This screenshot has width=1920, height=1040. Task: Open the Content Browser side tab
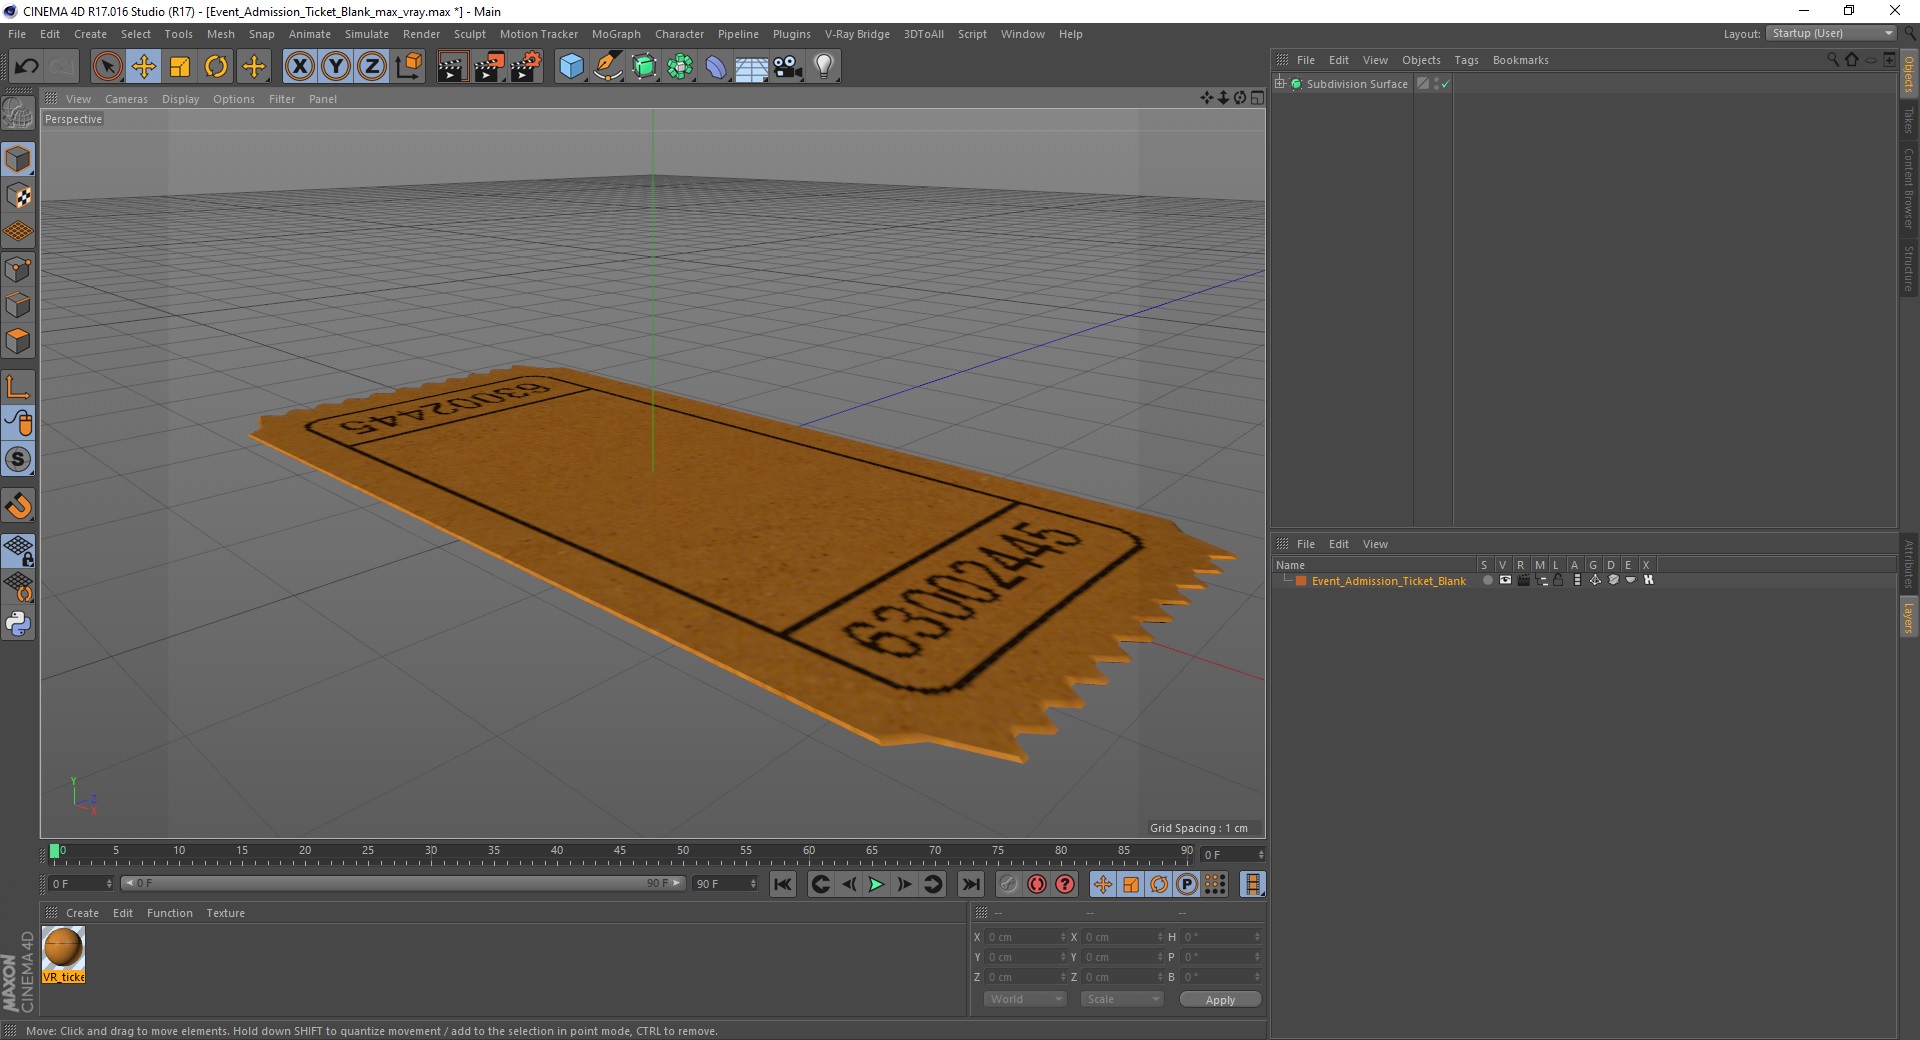point(1908,188)
